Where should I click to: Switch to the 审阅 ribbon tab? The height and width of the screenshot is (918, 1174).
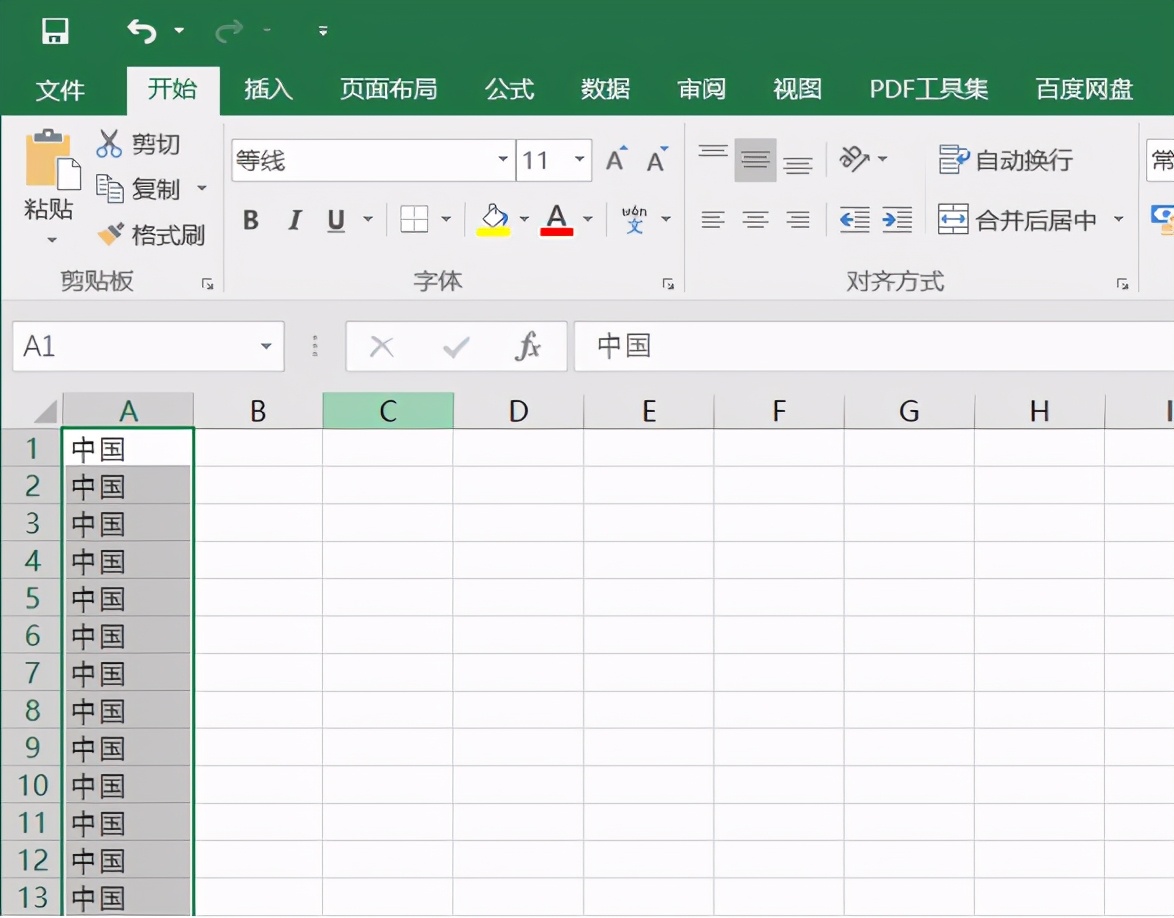pyautogui.click(x=701, y=89)
